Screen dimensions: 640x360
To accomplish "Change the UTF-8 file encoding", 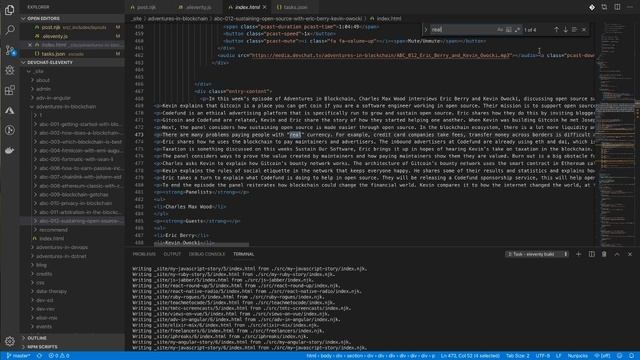I will coord(542,356).
